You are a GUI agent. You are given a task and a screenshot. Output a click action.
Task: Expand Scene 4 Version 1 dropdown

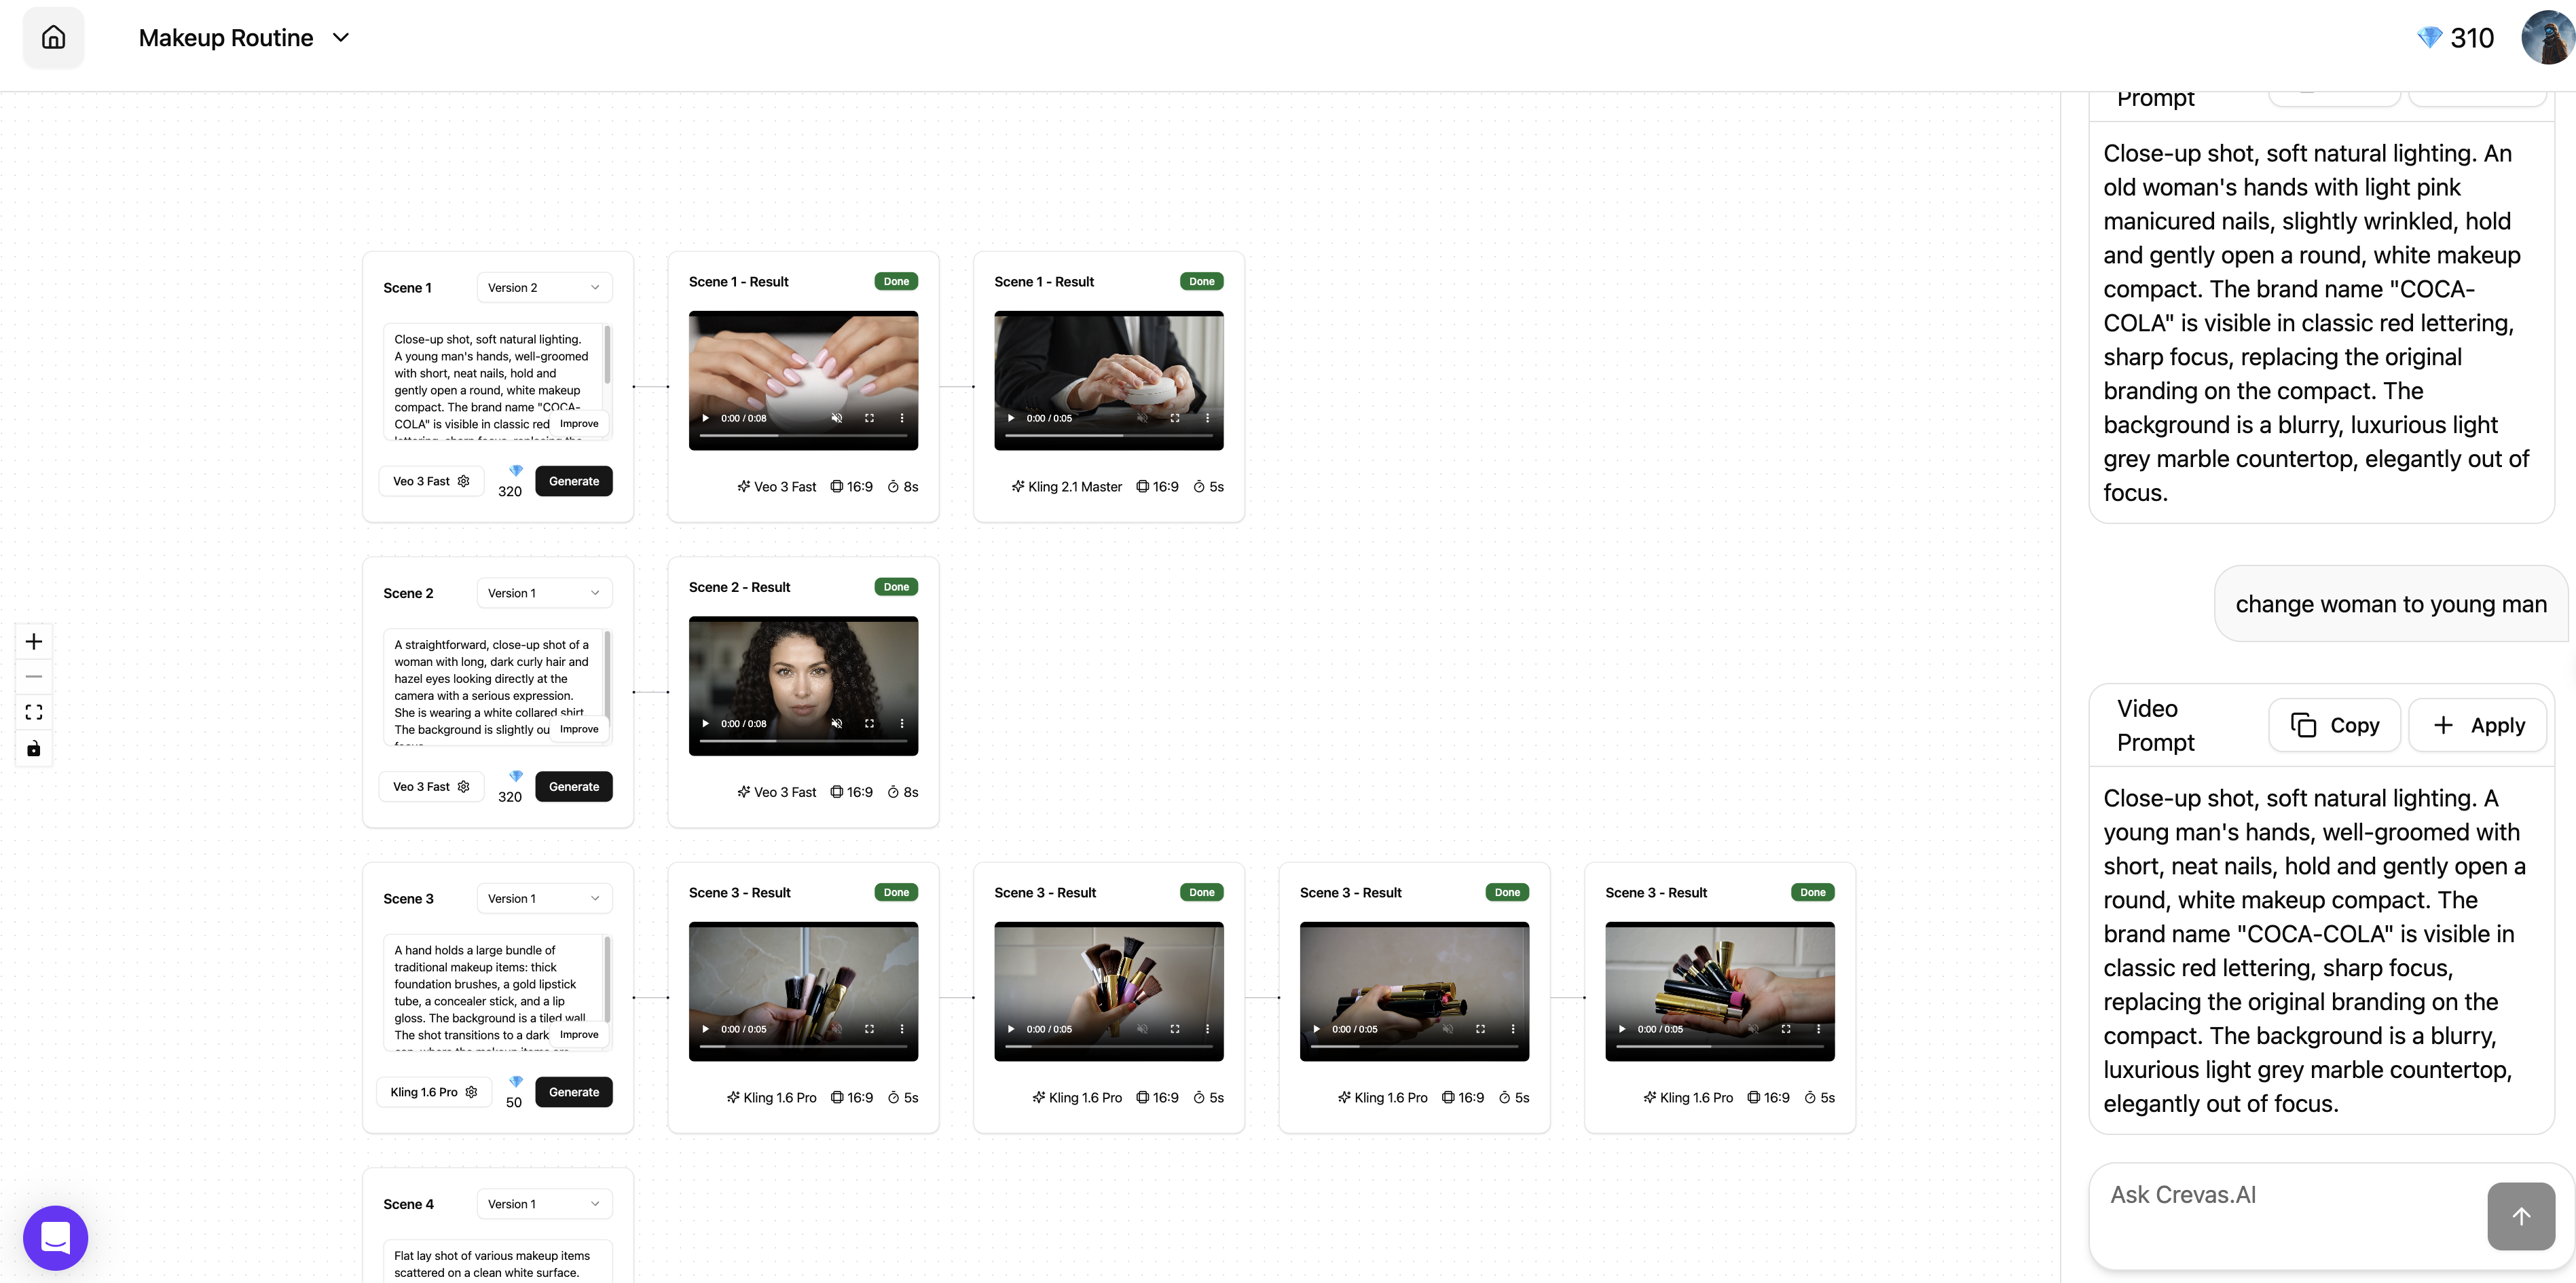click(x=544, y=1204)
